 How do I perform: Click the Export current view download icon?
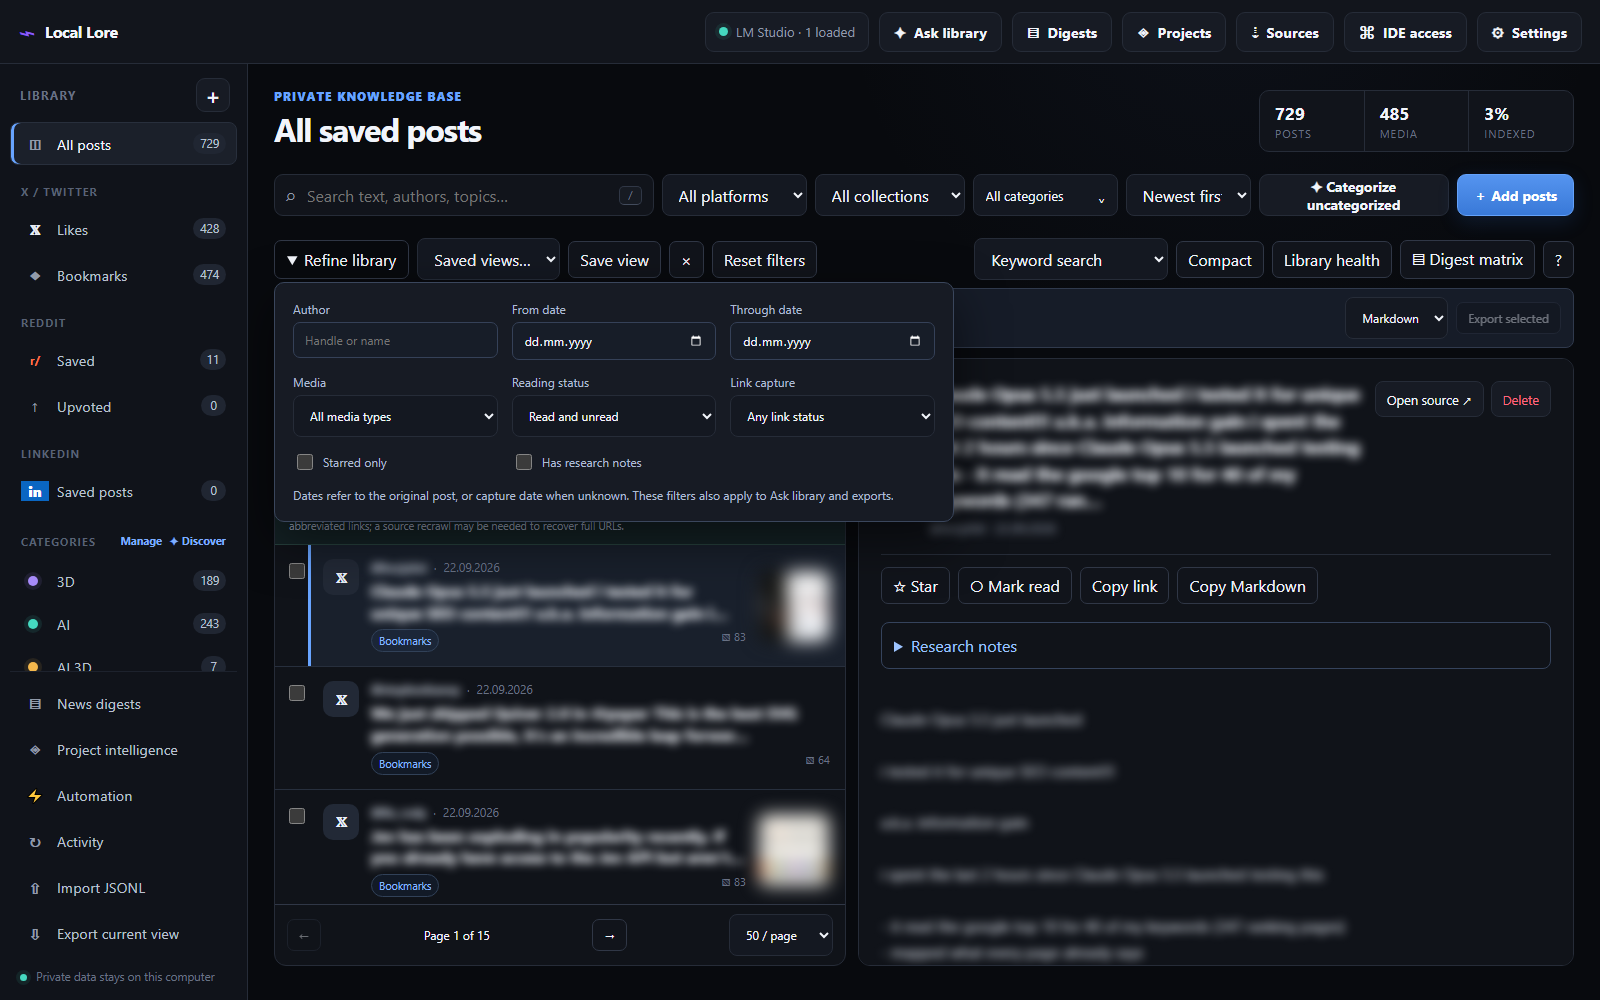35,934
